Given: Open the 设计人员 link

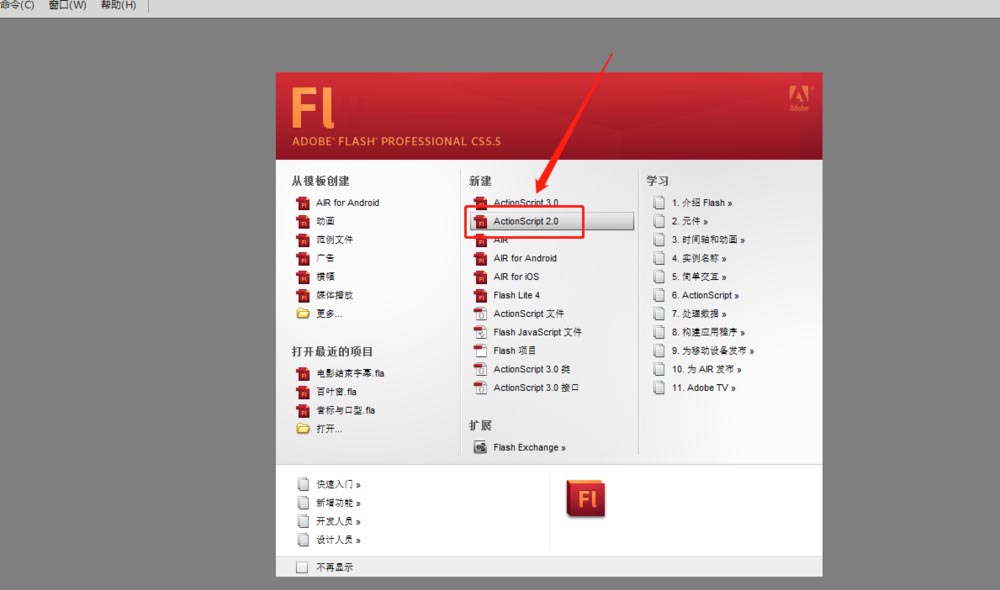Looking at the screenshot, I should (339, 540).
